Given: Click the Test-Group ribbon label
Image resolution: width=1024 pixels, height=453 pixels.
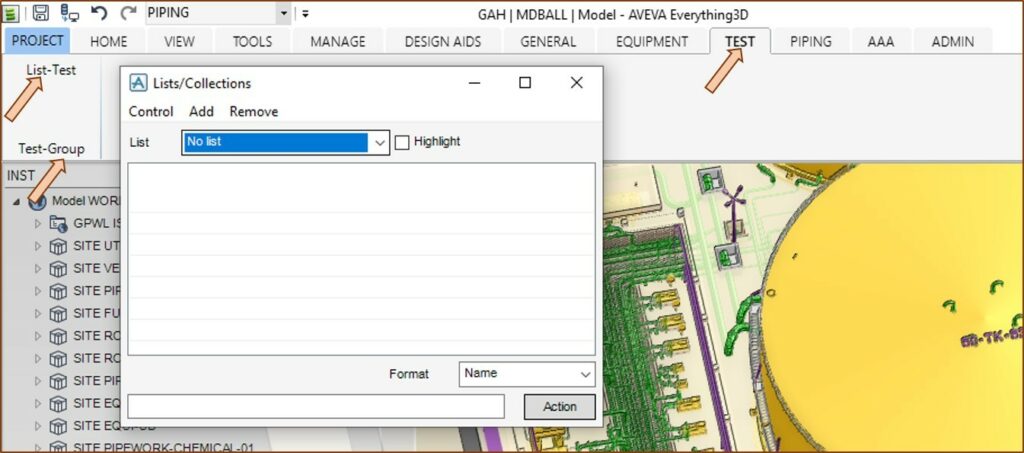Looking at the screenshot, I should pyautogui.click(x=51, y=149).
